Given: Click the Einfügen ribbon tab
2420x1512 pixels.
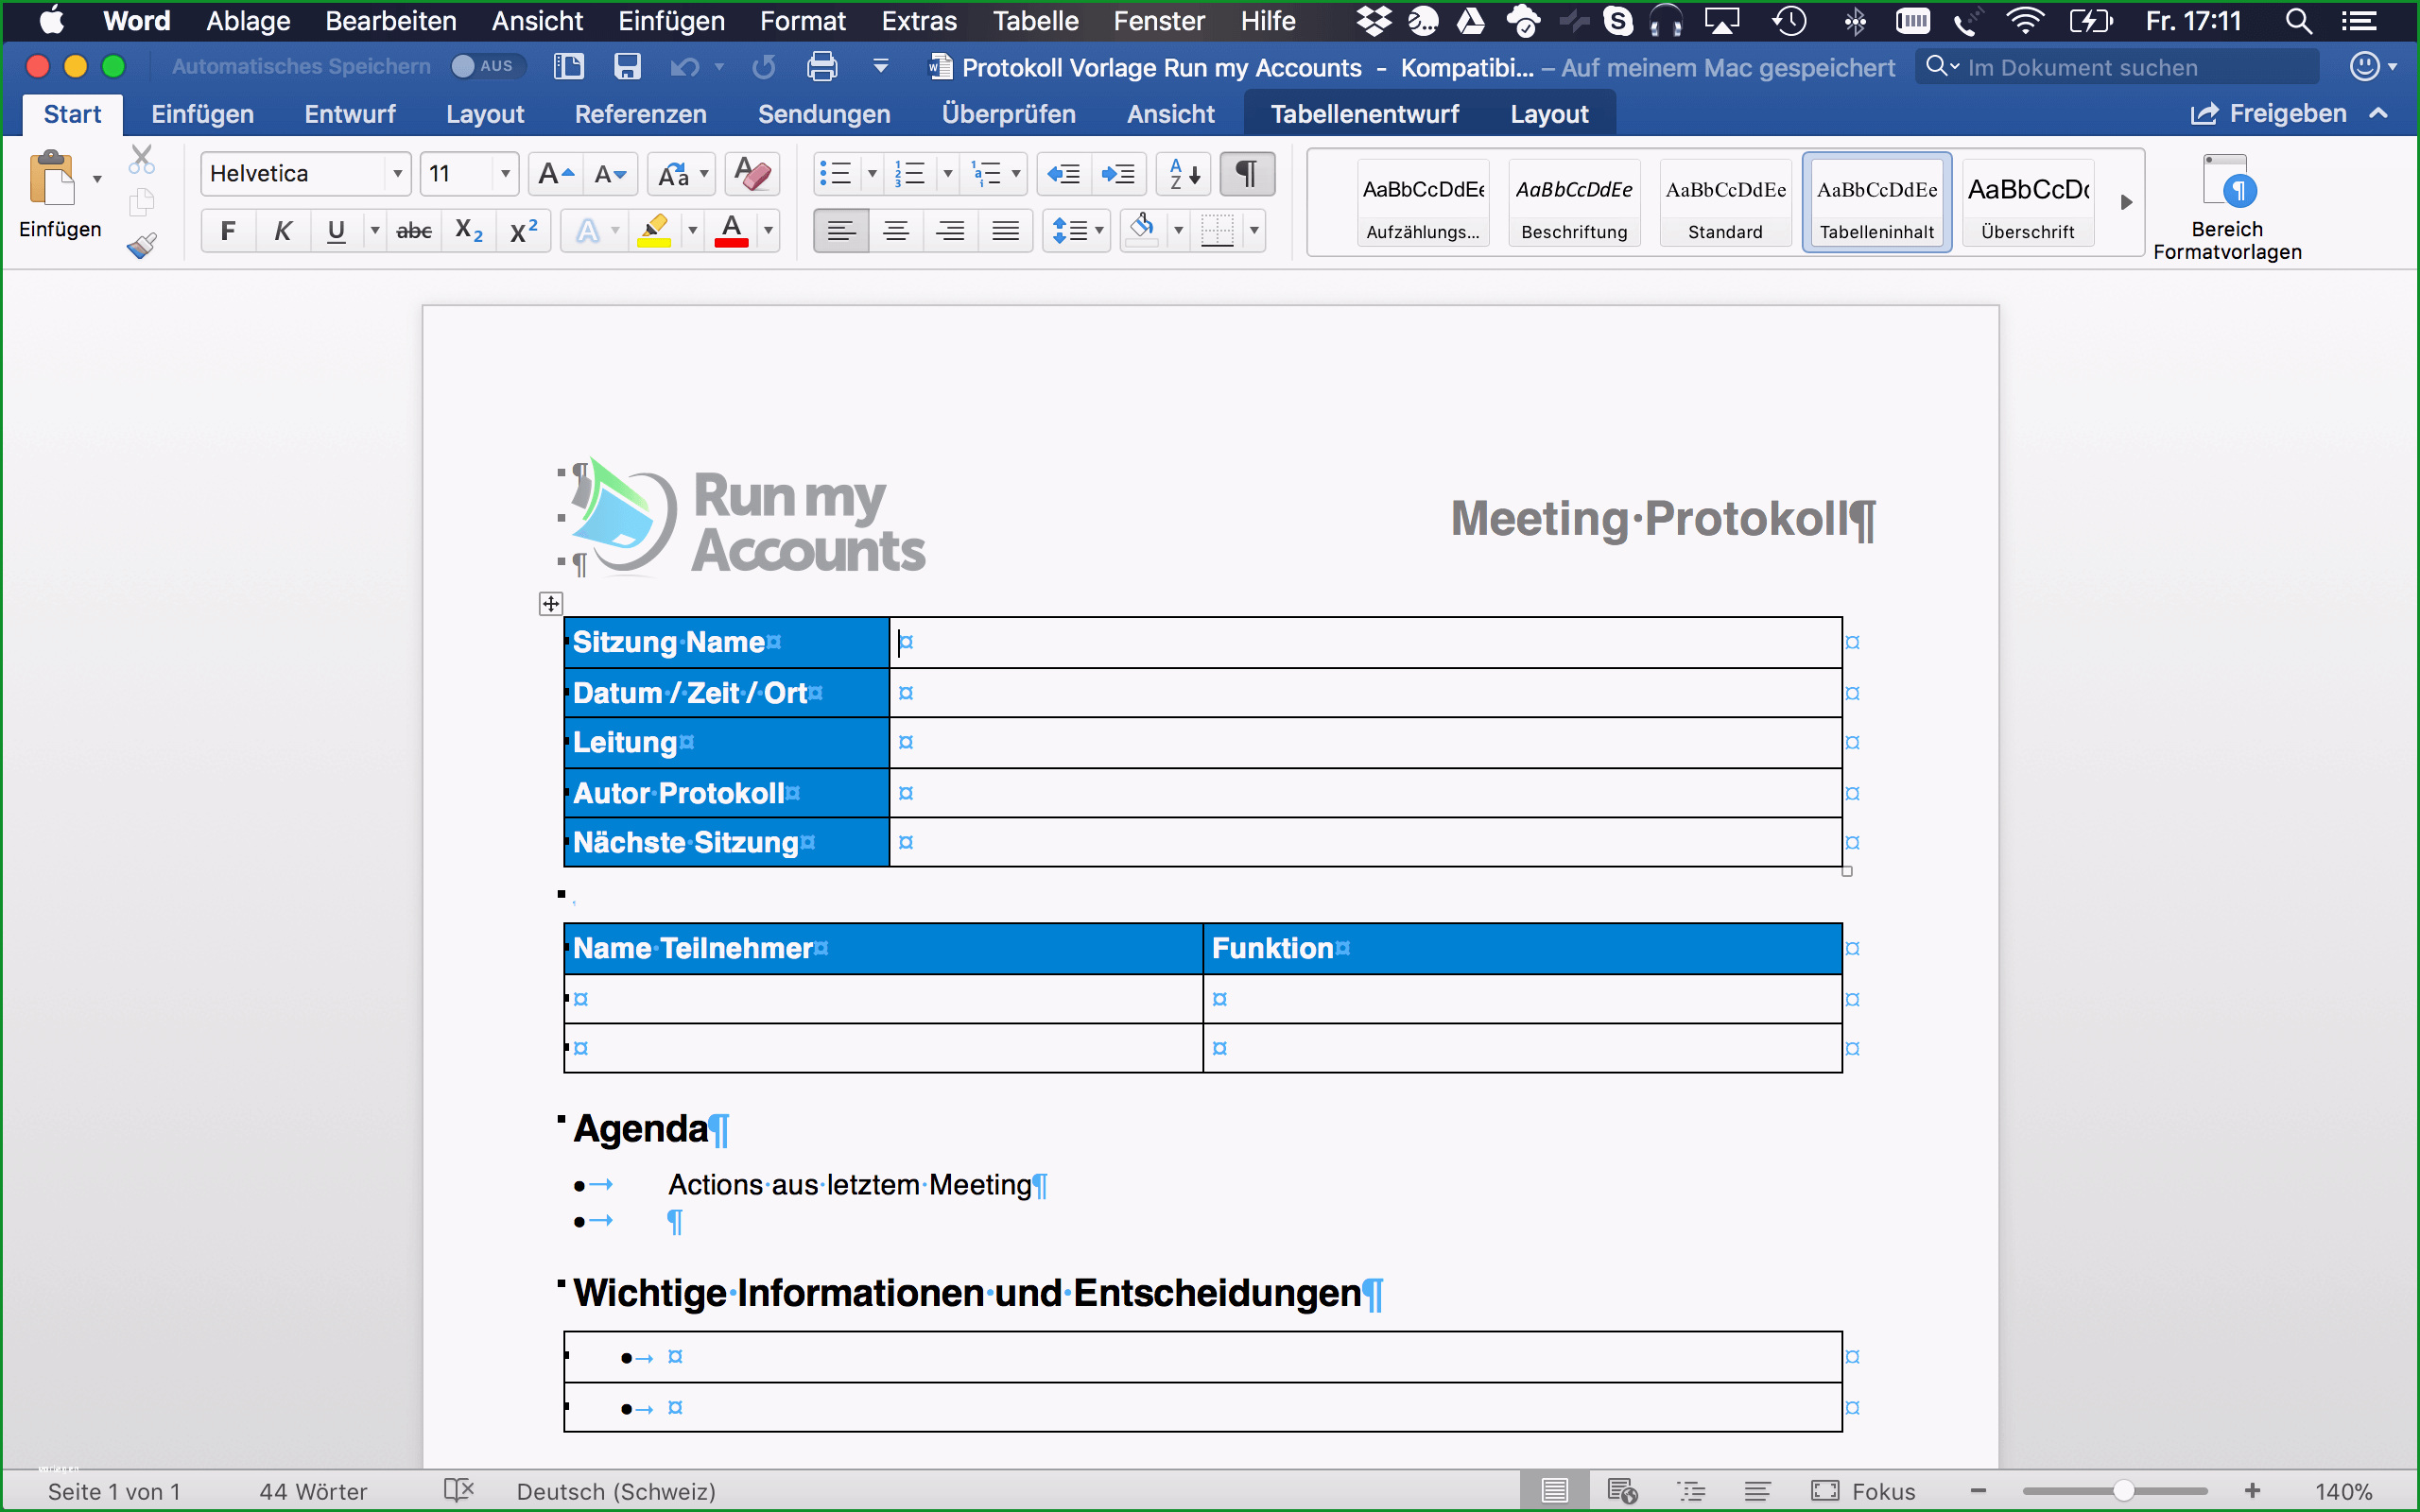Looking at the screenshot, I should (202, 113).
